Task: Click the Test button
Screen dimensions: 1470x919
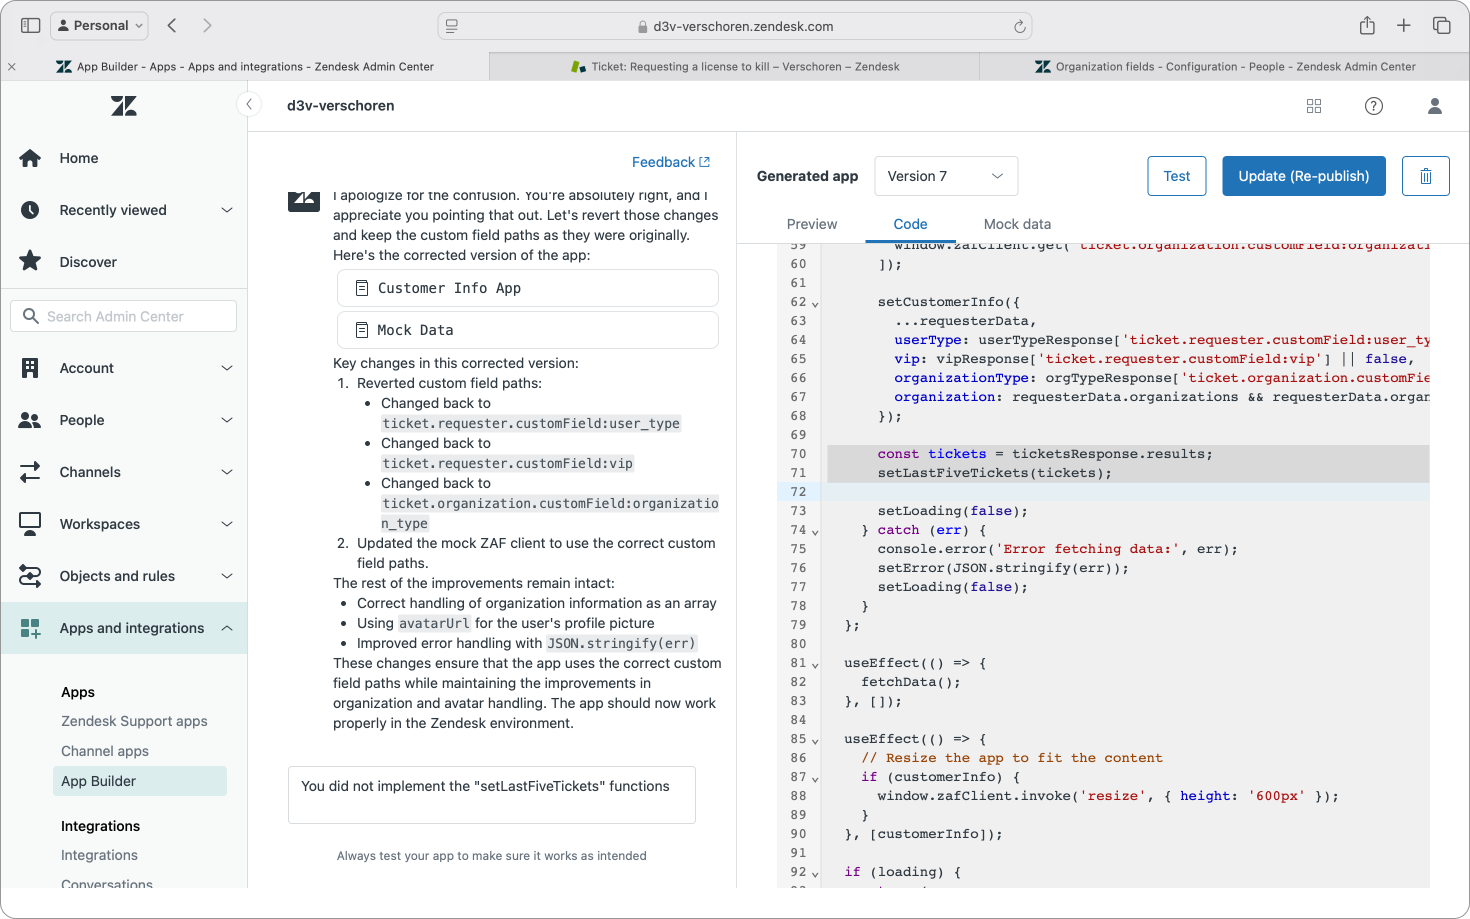Action: [1177, 176]
